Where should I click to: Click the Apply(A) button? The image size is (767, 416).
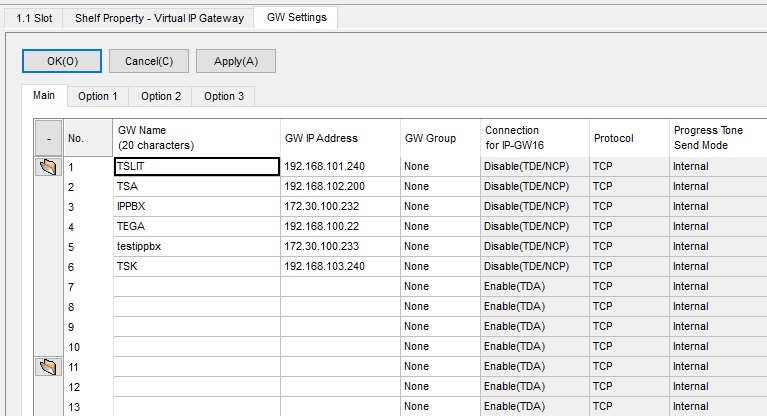(236, 61)
